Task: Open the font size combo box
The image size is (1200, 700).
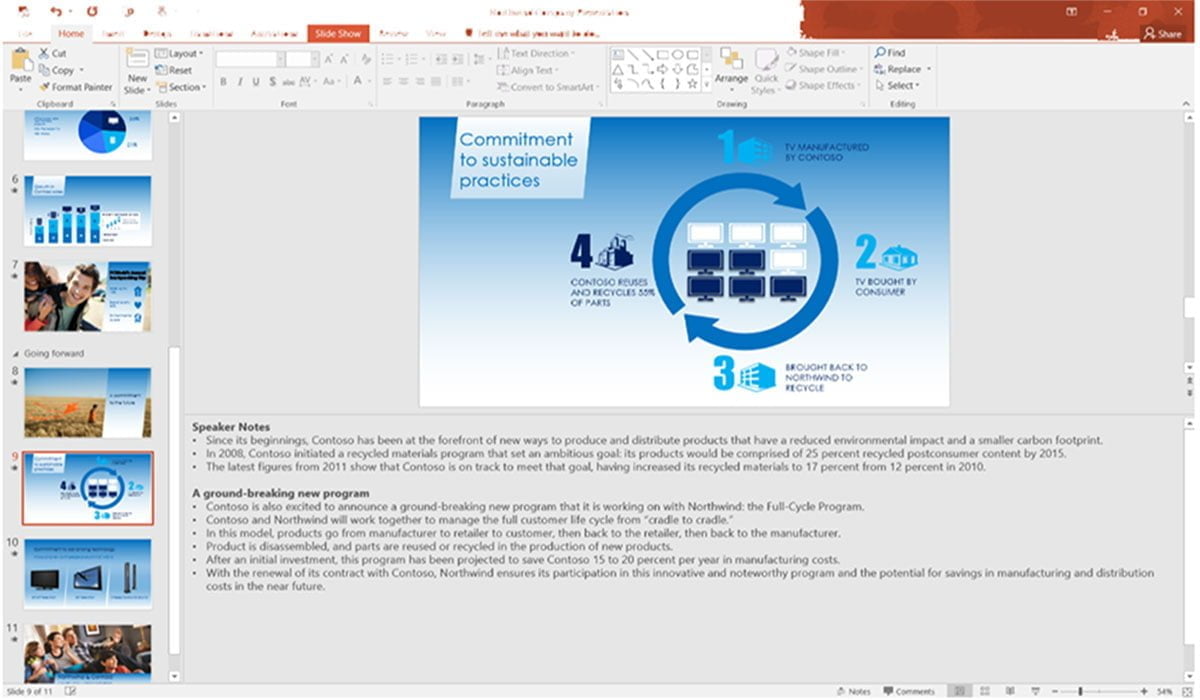Action: [x=301, y=59]
